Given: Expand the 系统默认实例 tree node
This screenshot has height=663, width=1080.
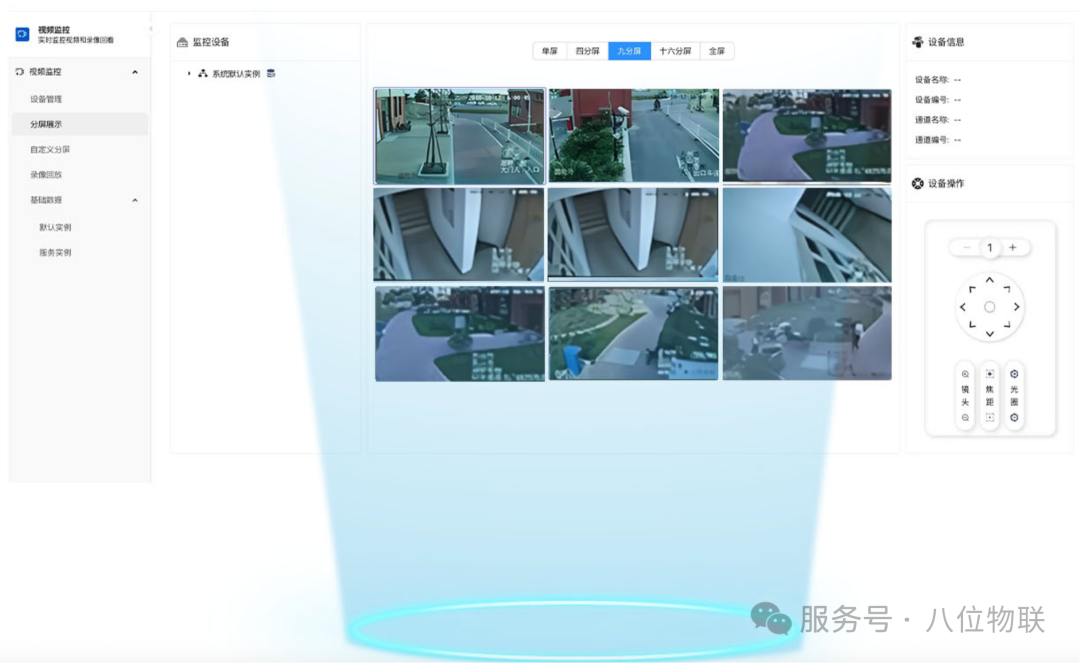Looking at the screenshot, I should pyautogui.click(x=190, y=73).
